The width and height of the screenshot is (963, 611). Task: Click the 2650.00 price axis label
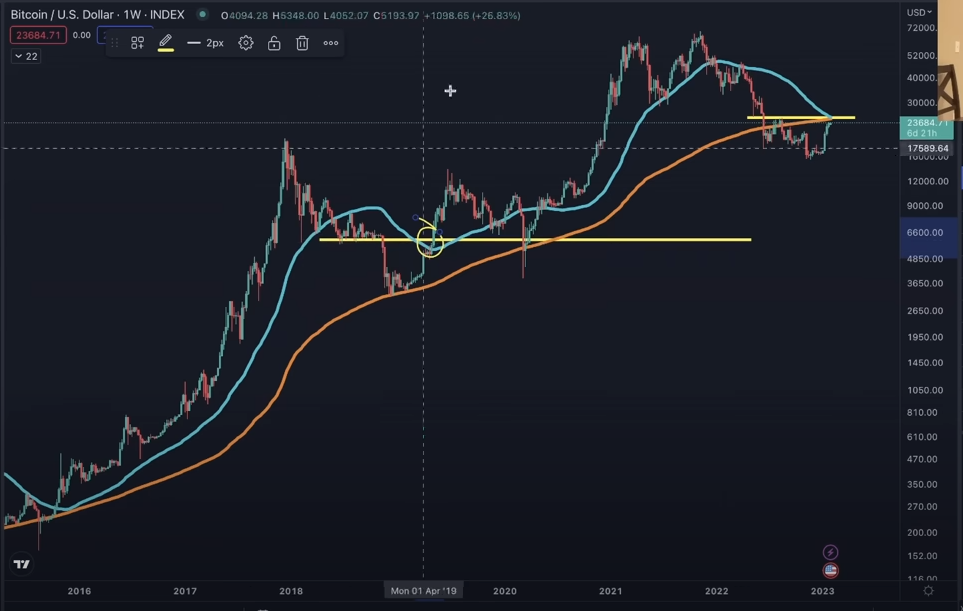tap(925, 311)
